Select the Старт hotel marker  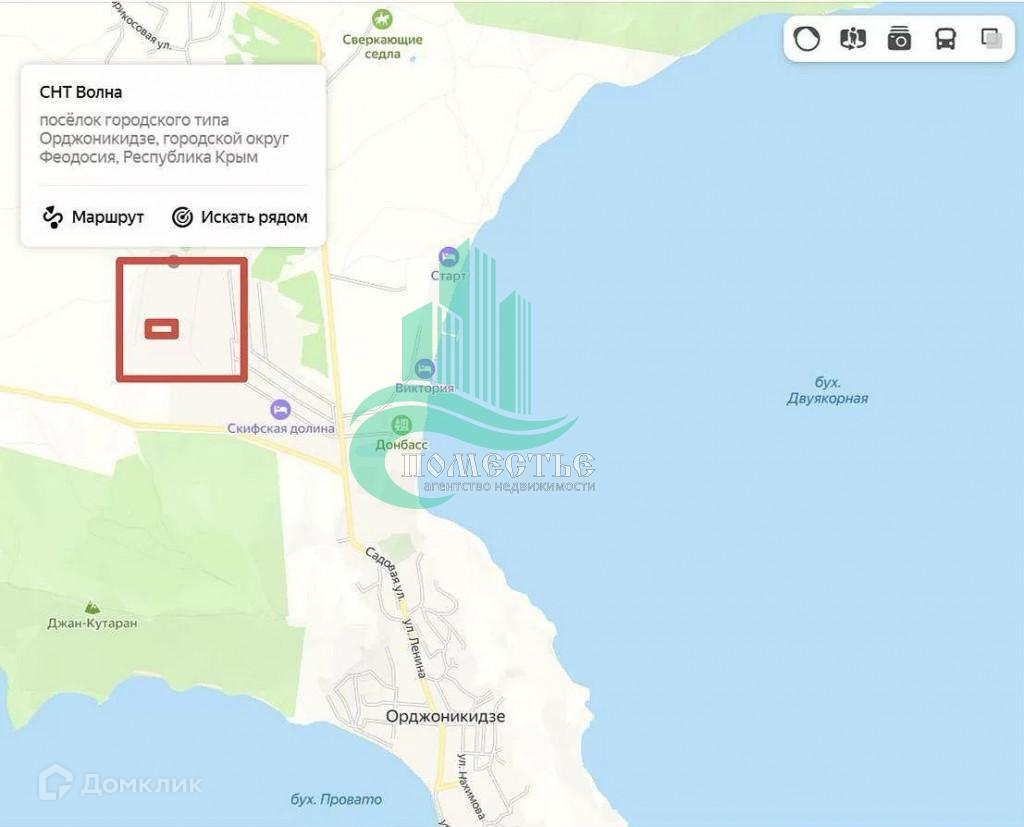(449, 257)
